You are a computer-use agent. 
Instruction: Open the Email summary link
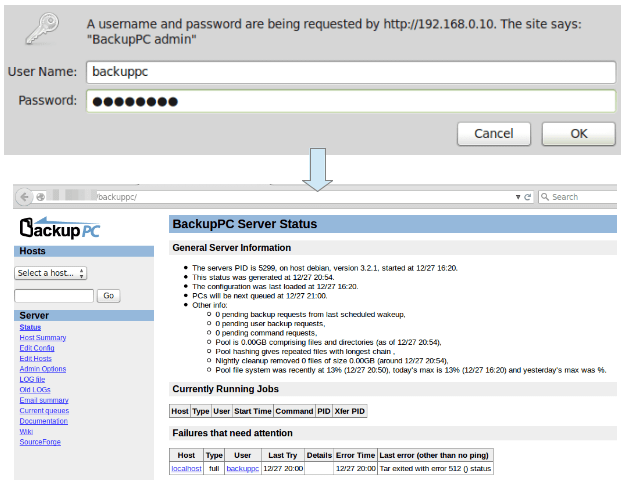pyautogui.click(x=44, y=400)
